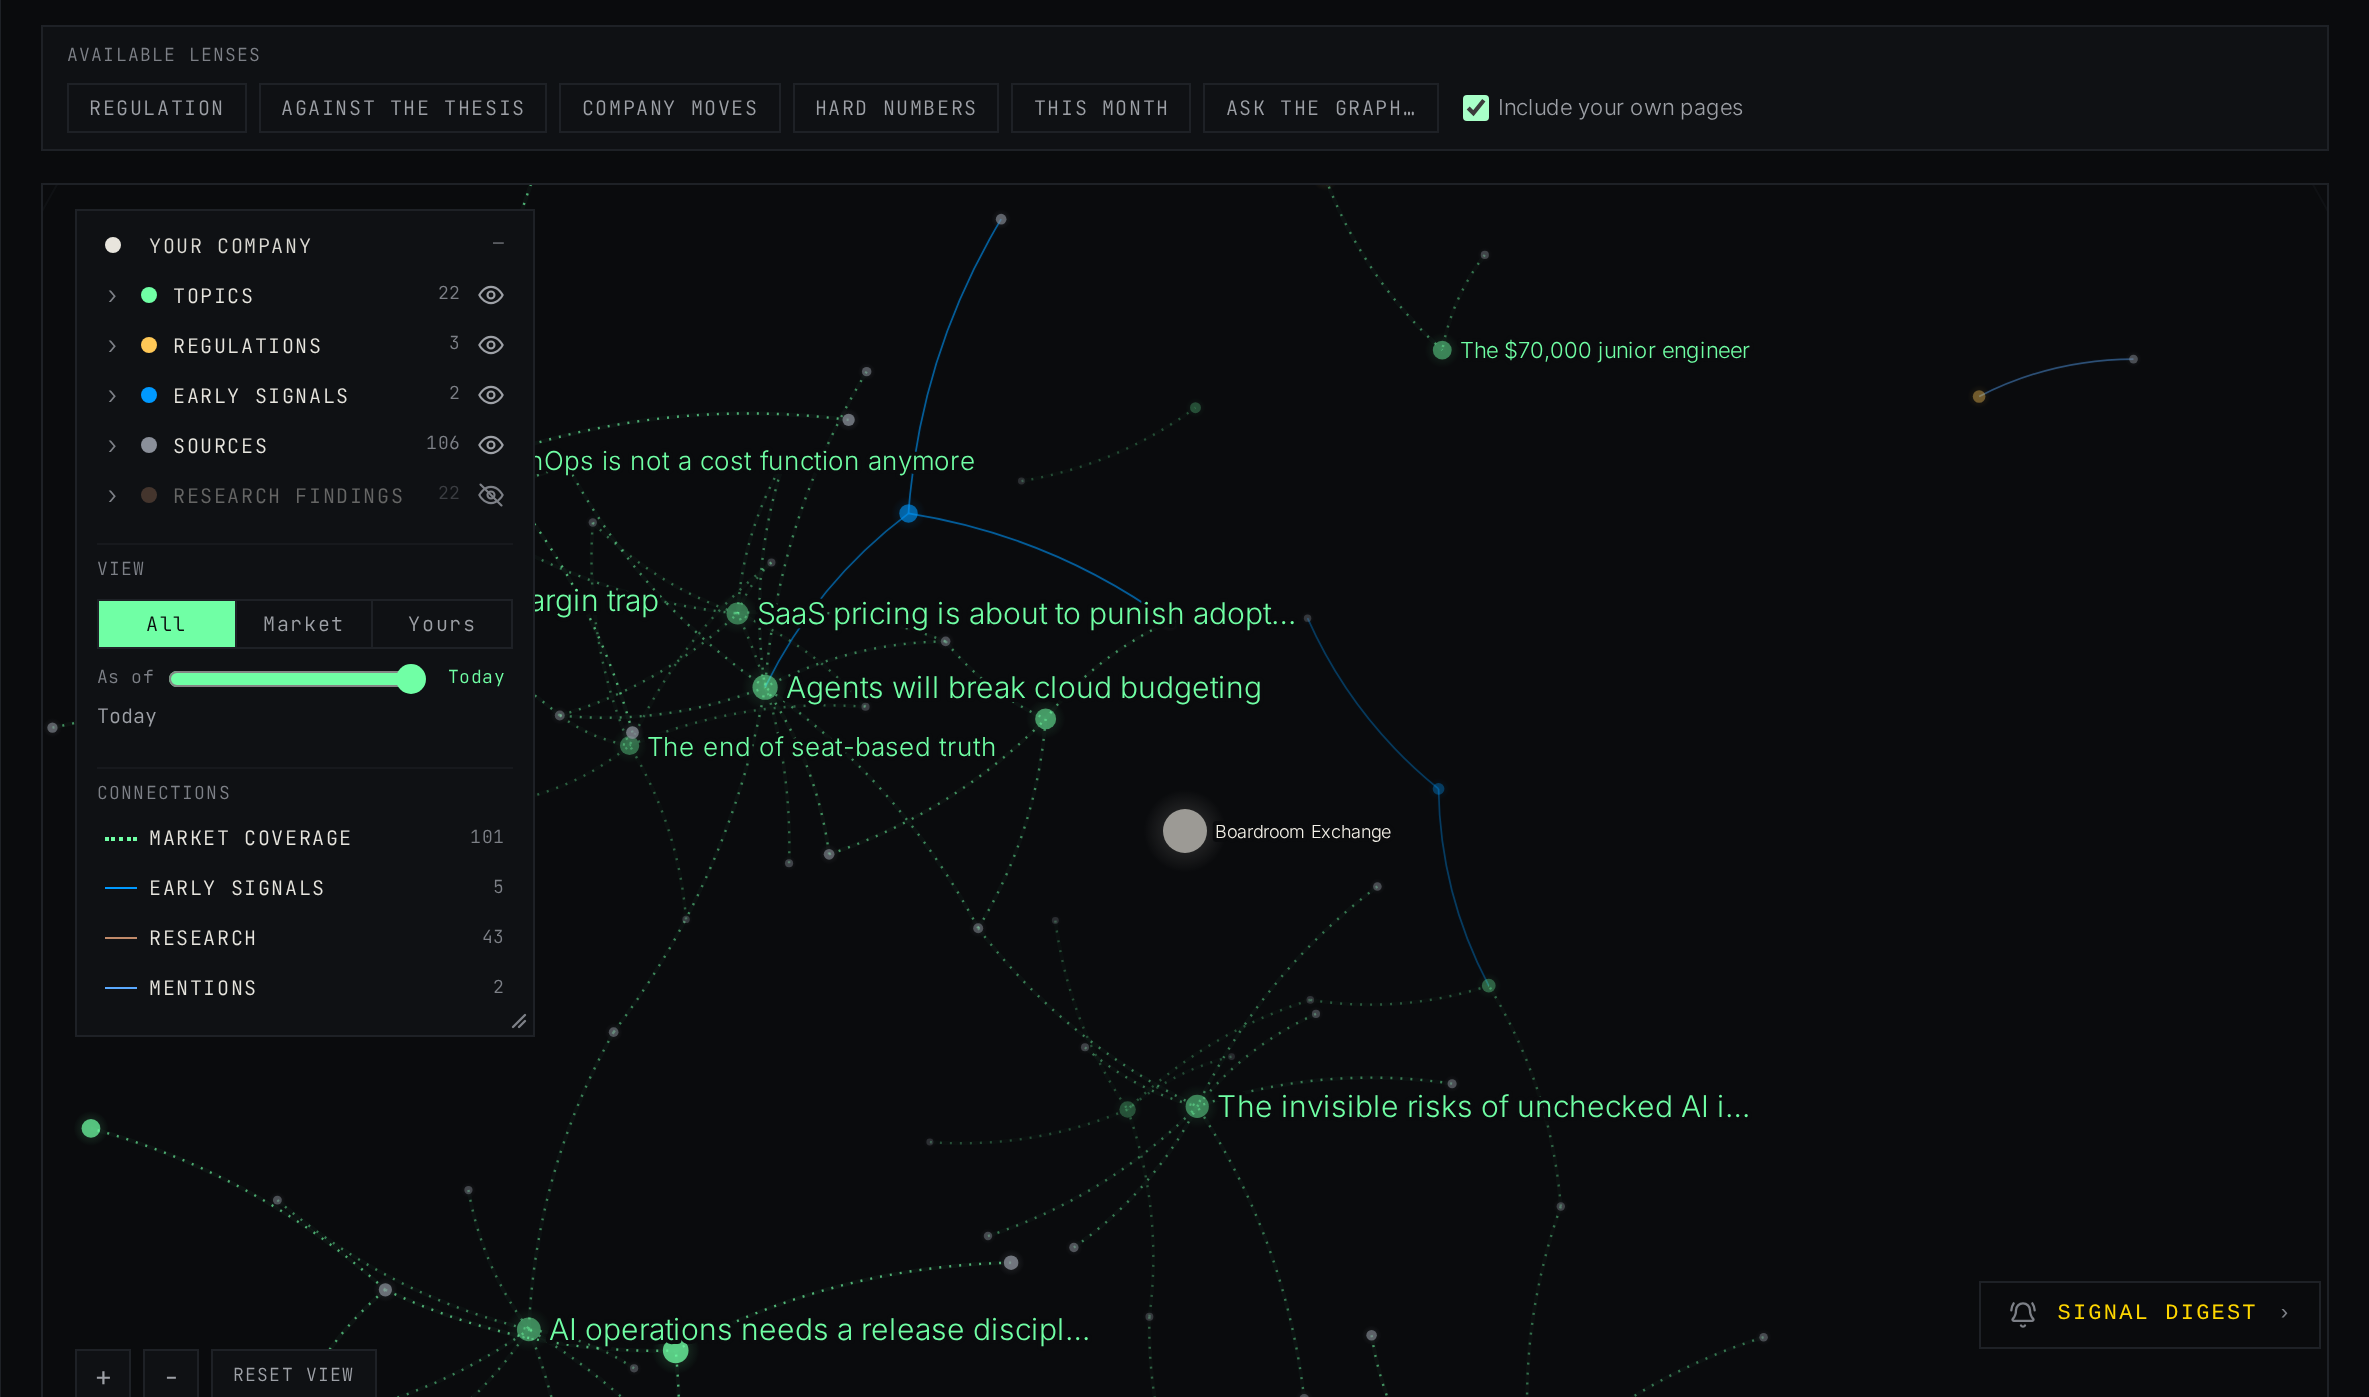
Task: Zoom out with the minus button
Action: pos(171,1376)
